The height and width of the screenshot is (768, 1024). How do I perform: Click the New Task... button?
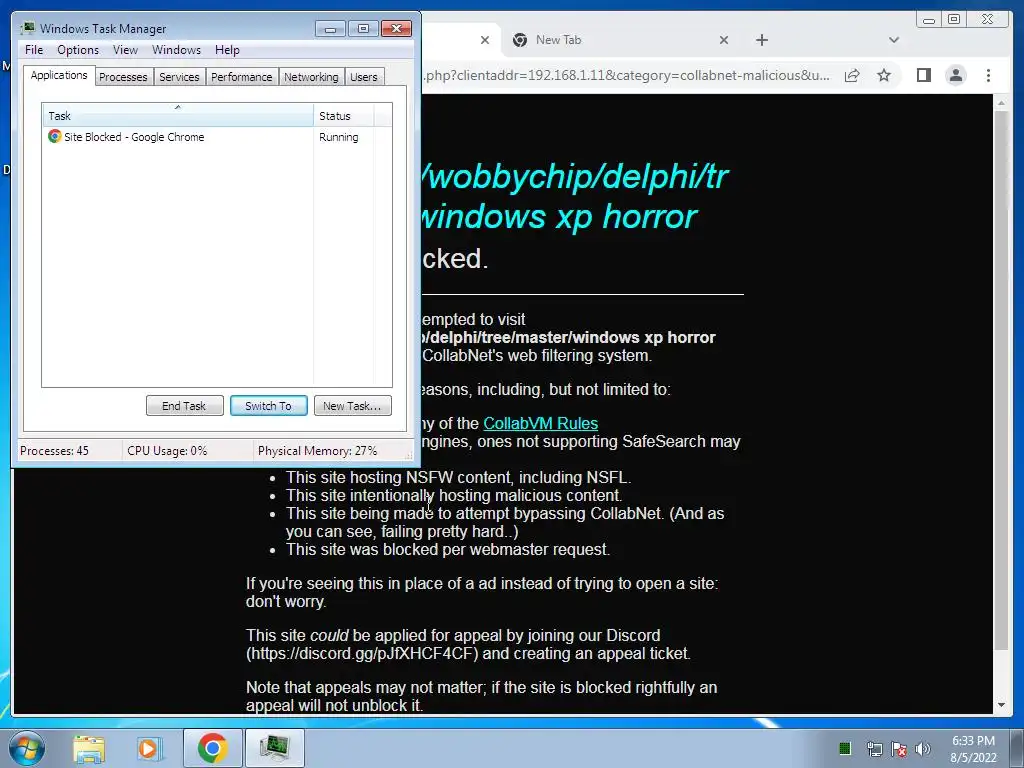pos(353,406)
